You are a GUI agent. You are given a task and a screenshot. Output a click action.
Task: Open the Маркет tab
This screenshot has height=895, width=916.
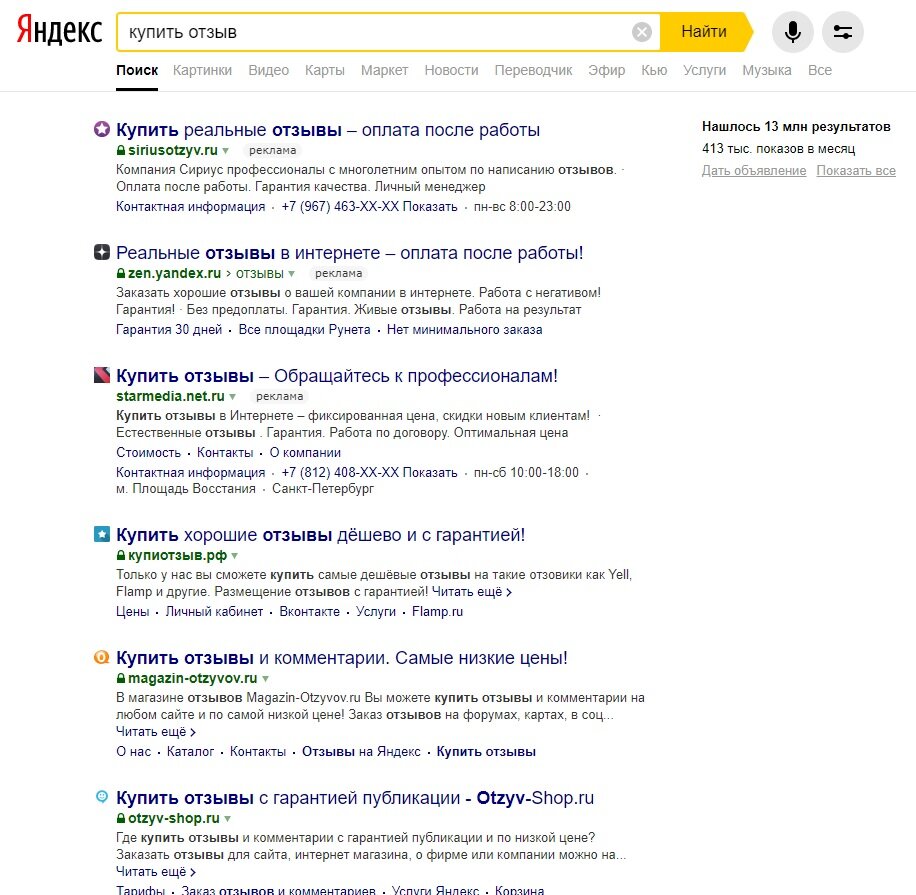pyautogui.click(x=384, y=70)
